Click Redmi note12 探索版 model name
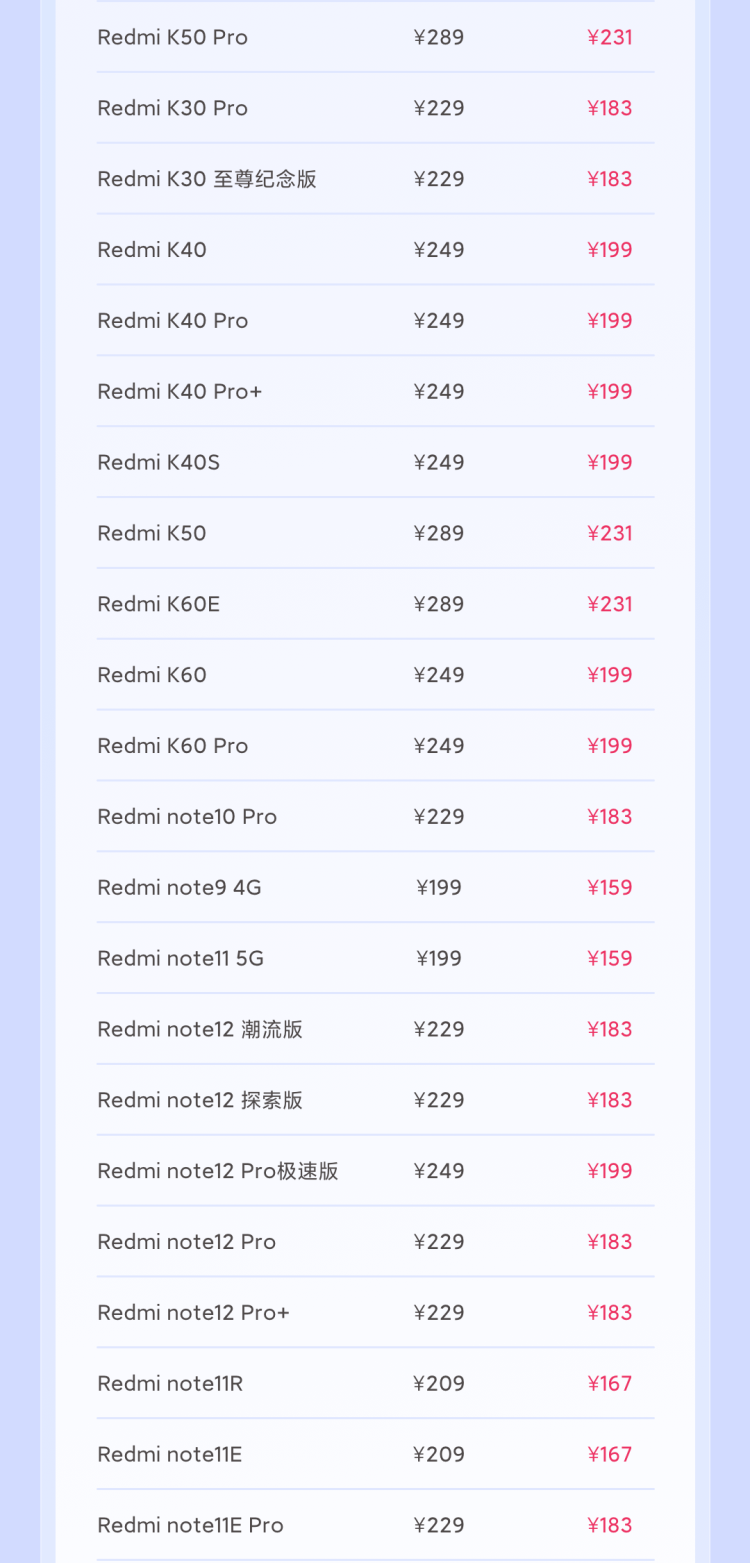This screenshot has height=1563, width=750. click(200, 1100)
